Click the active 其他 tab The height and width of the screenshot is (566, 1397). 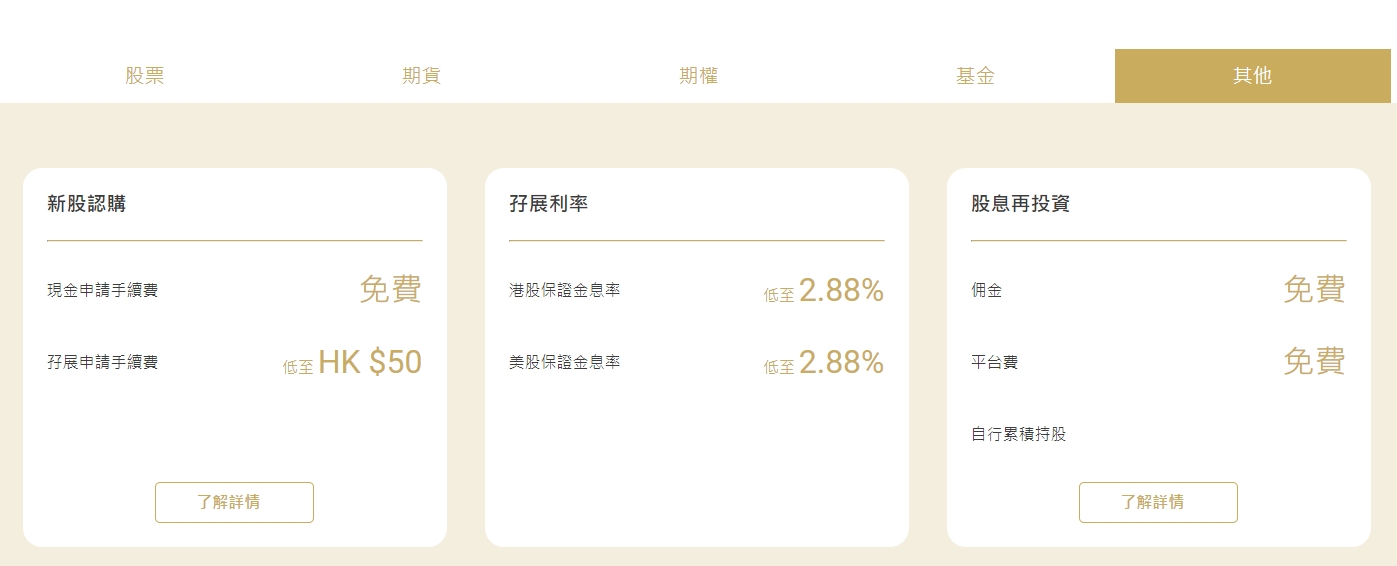pyautogui.click(x=1252, y=76)
